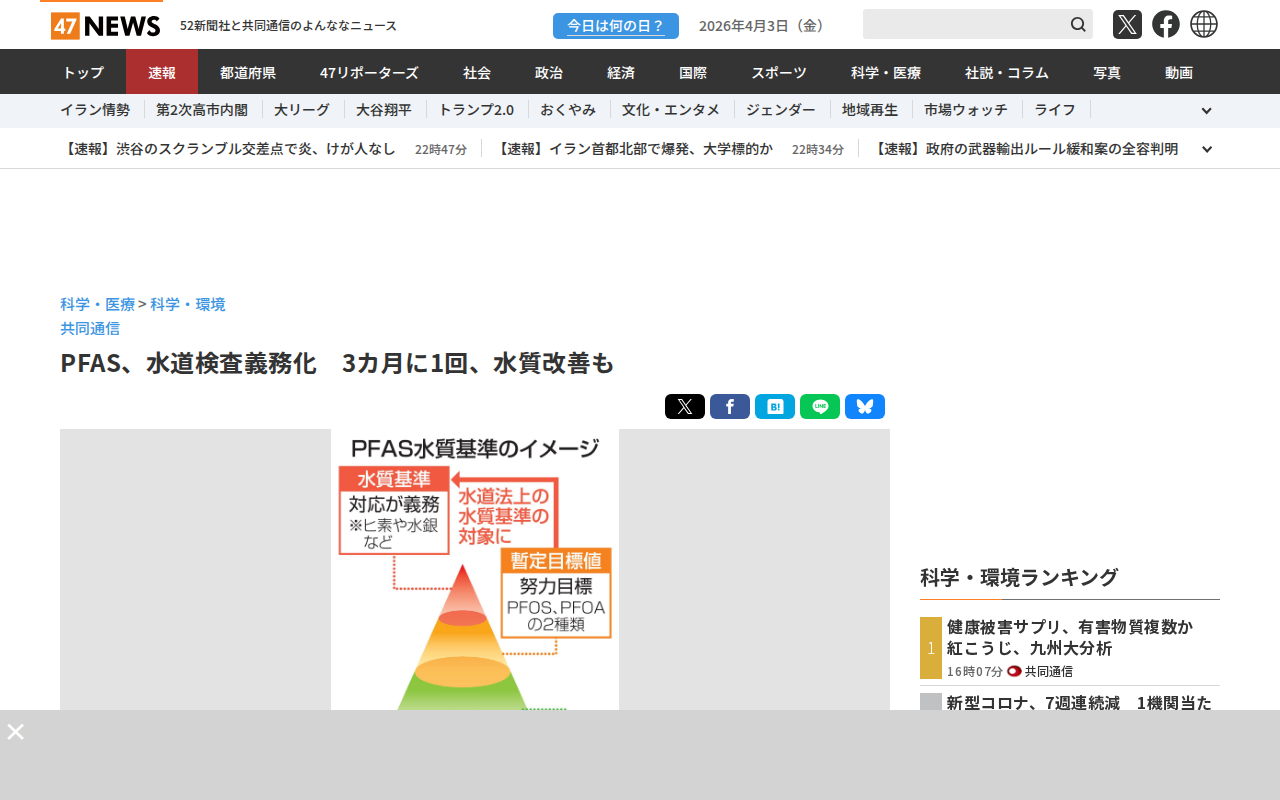Open the 科学・環境 breadcrumb link
1280x800 pixels.
[x=188, y=304]
